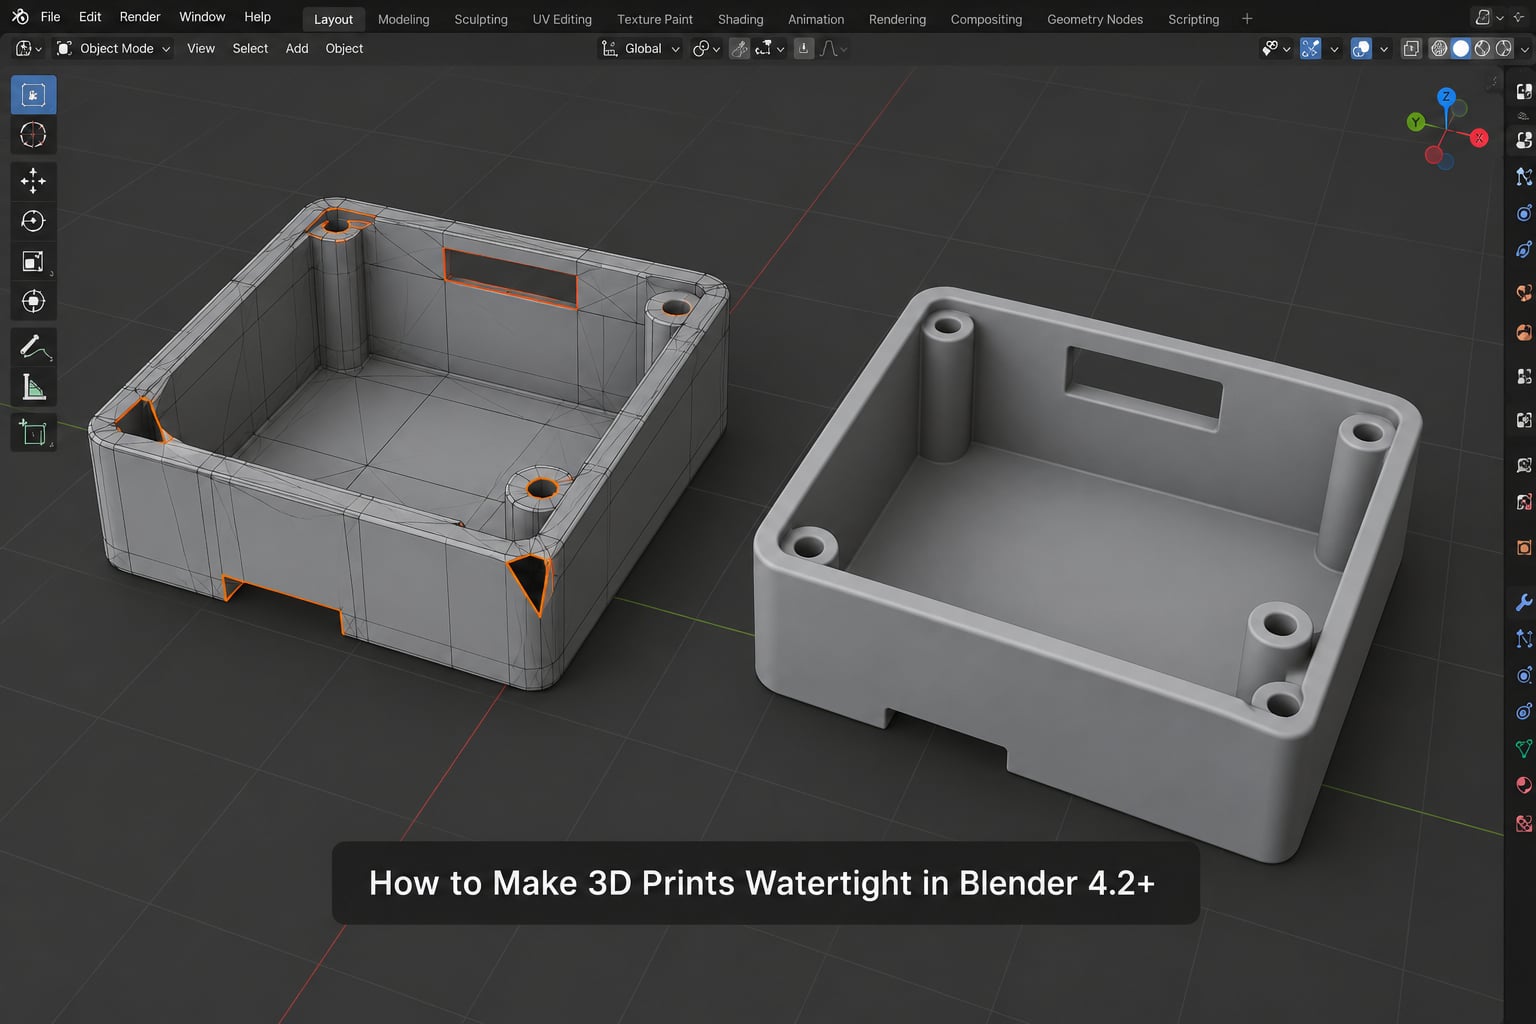Viewport: 1536px width, 1024px height.
Task: Open the Global transform orientation dropdown
Action: (641, 48)
